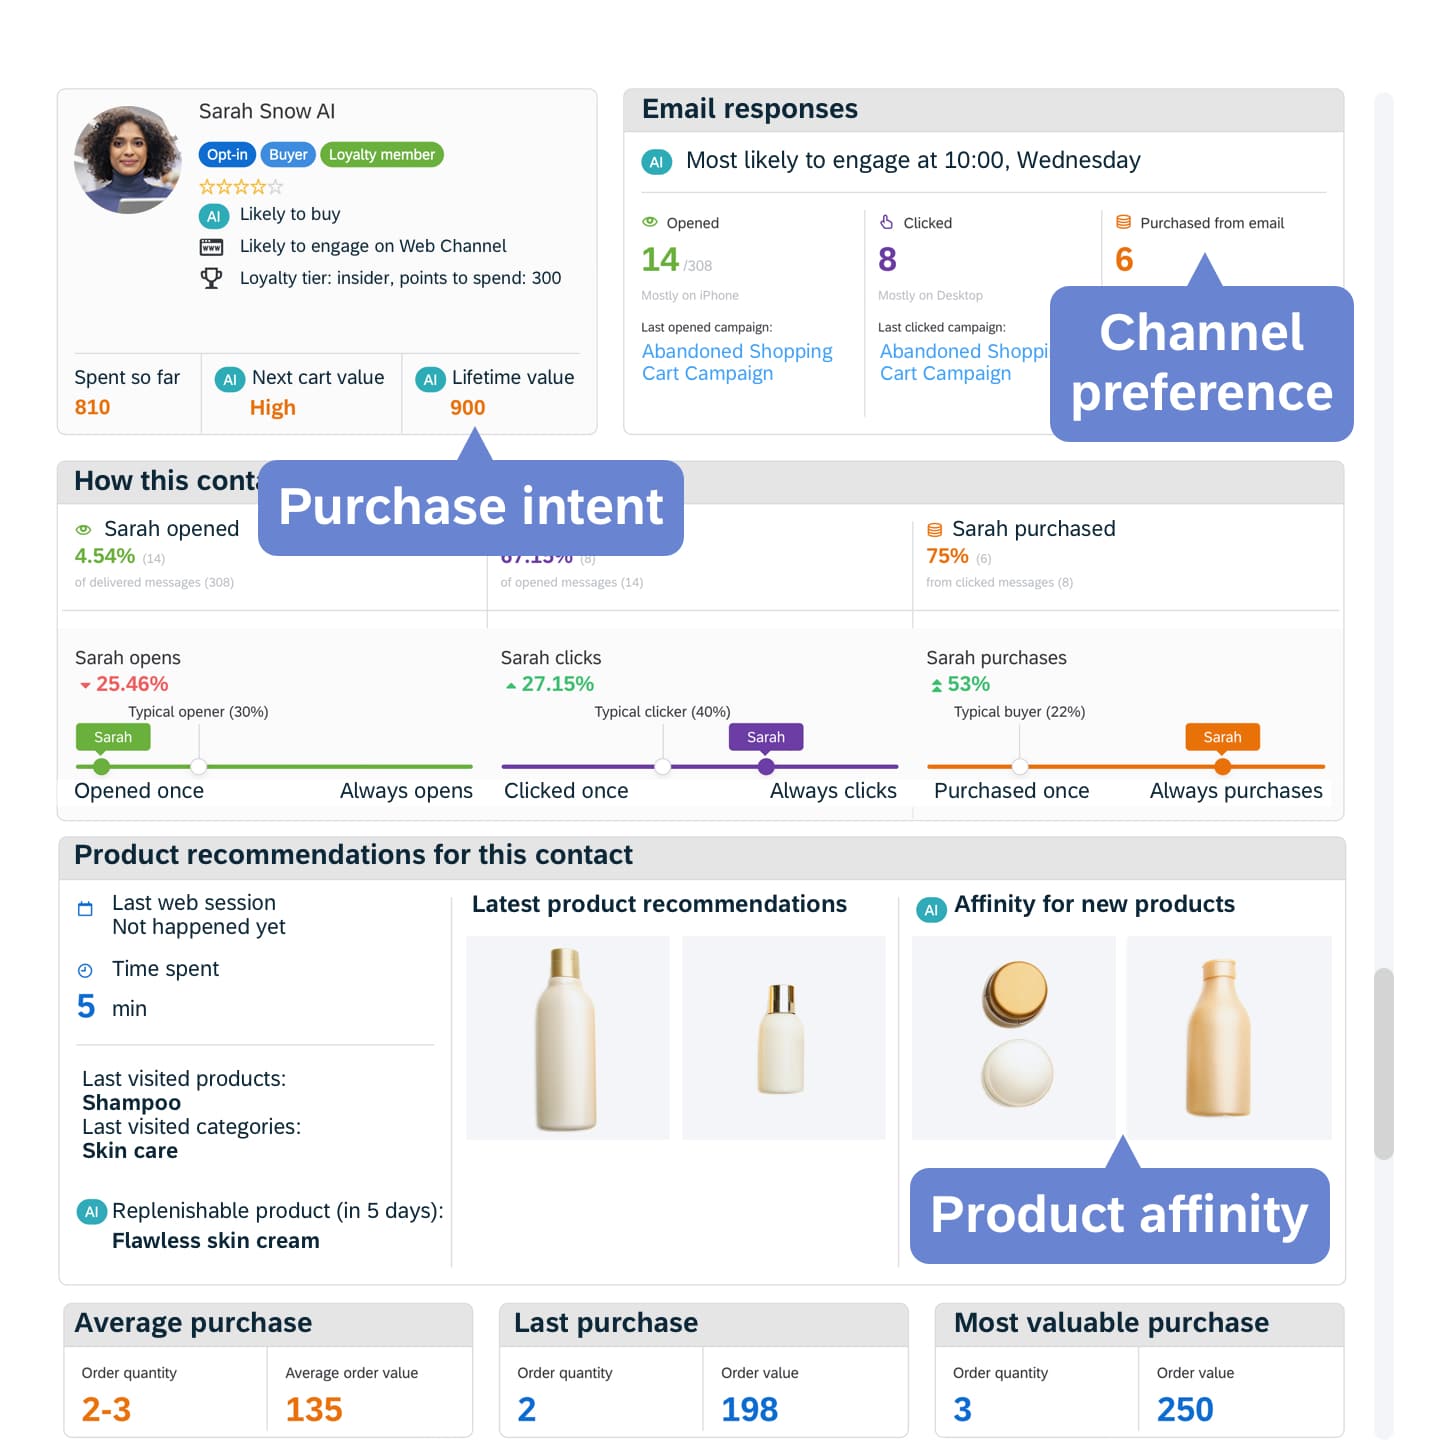The image size is (1440, 1440).
Task: Click the hand pointer icon beside Clicked
Action: tap(886, 222)
